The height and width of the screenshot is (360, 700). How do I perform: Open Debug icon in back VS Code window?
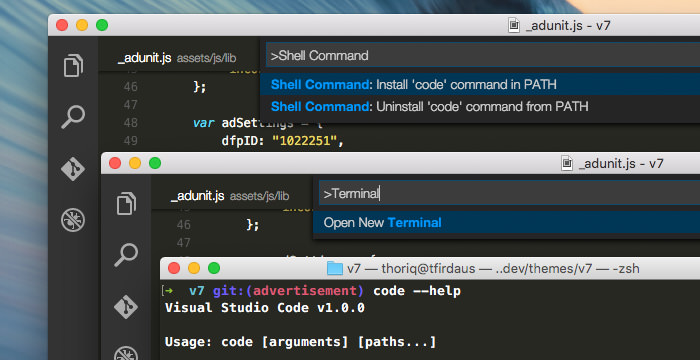(x=73, y=220)
